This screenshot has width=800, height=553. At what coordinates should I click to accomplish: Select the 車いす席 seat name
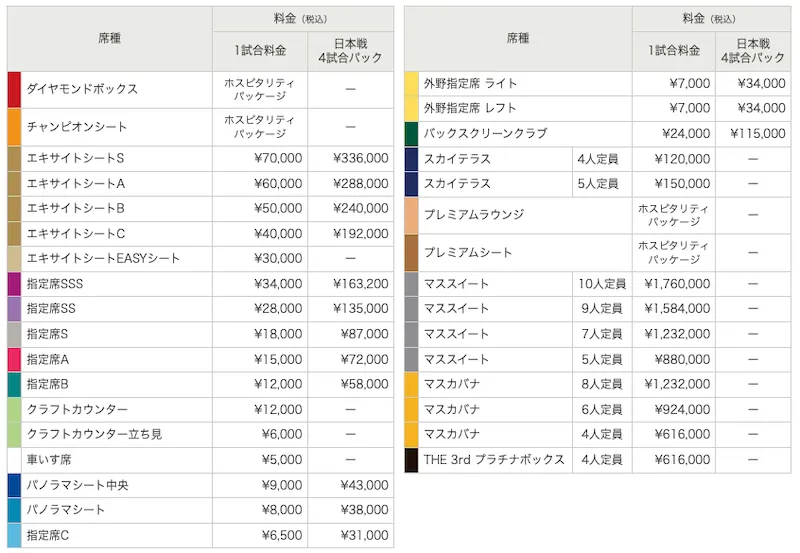(x=49, y=460)
